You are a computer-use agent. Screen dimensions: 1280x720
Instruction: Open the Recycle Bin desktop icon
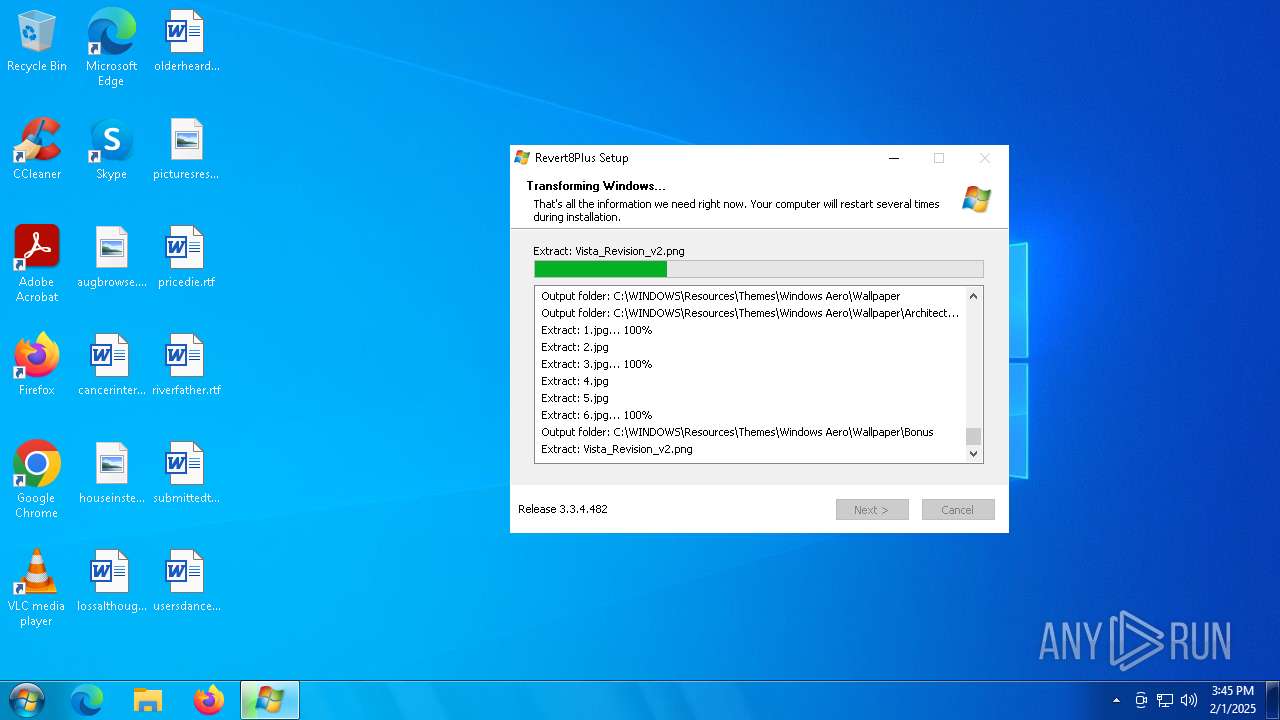pyautogui.click(x=37, y=41)
